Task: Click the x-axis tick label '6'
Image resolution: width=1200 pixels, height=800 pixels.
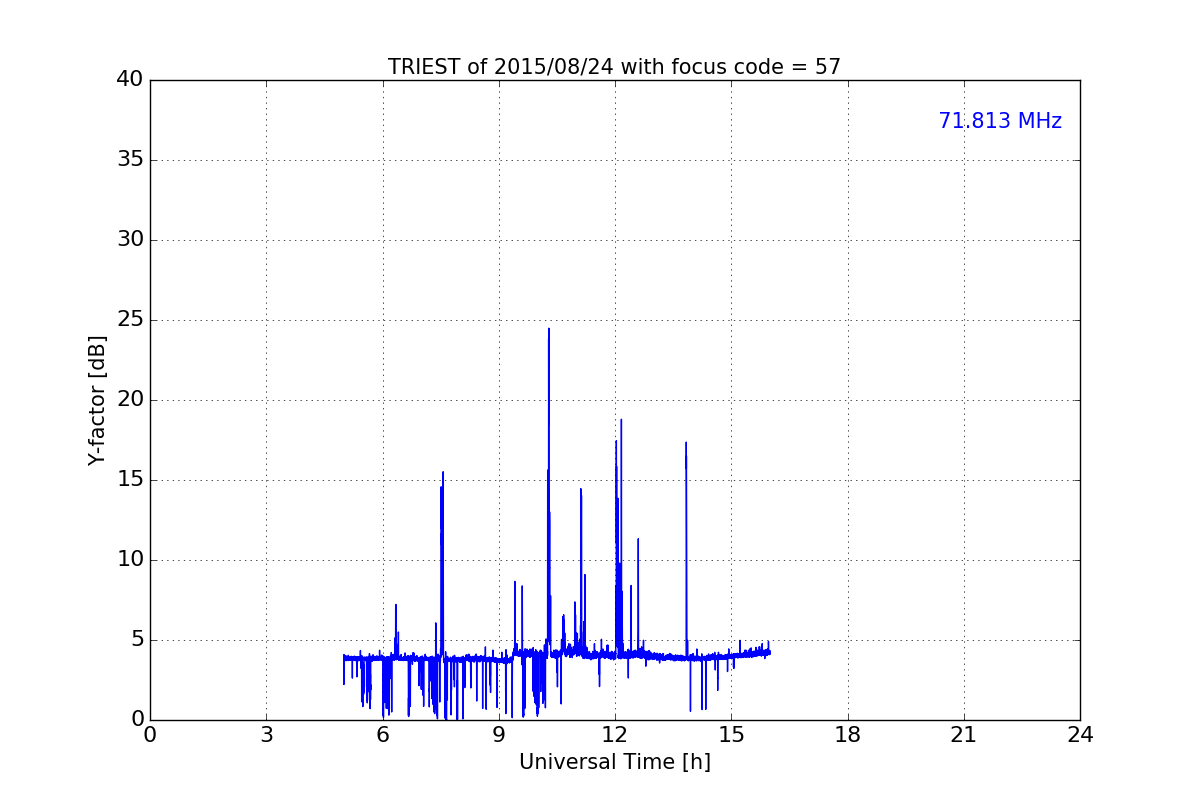Action: click(x=382, y=734)
